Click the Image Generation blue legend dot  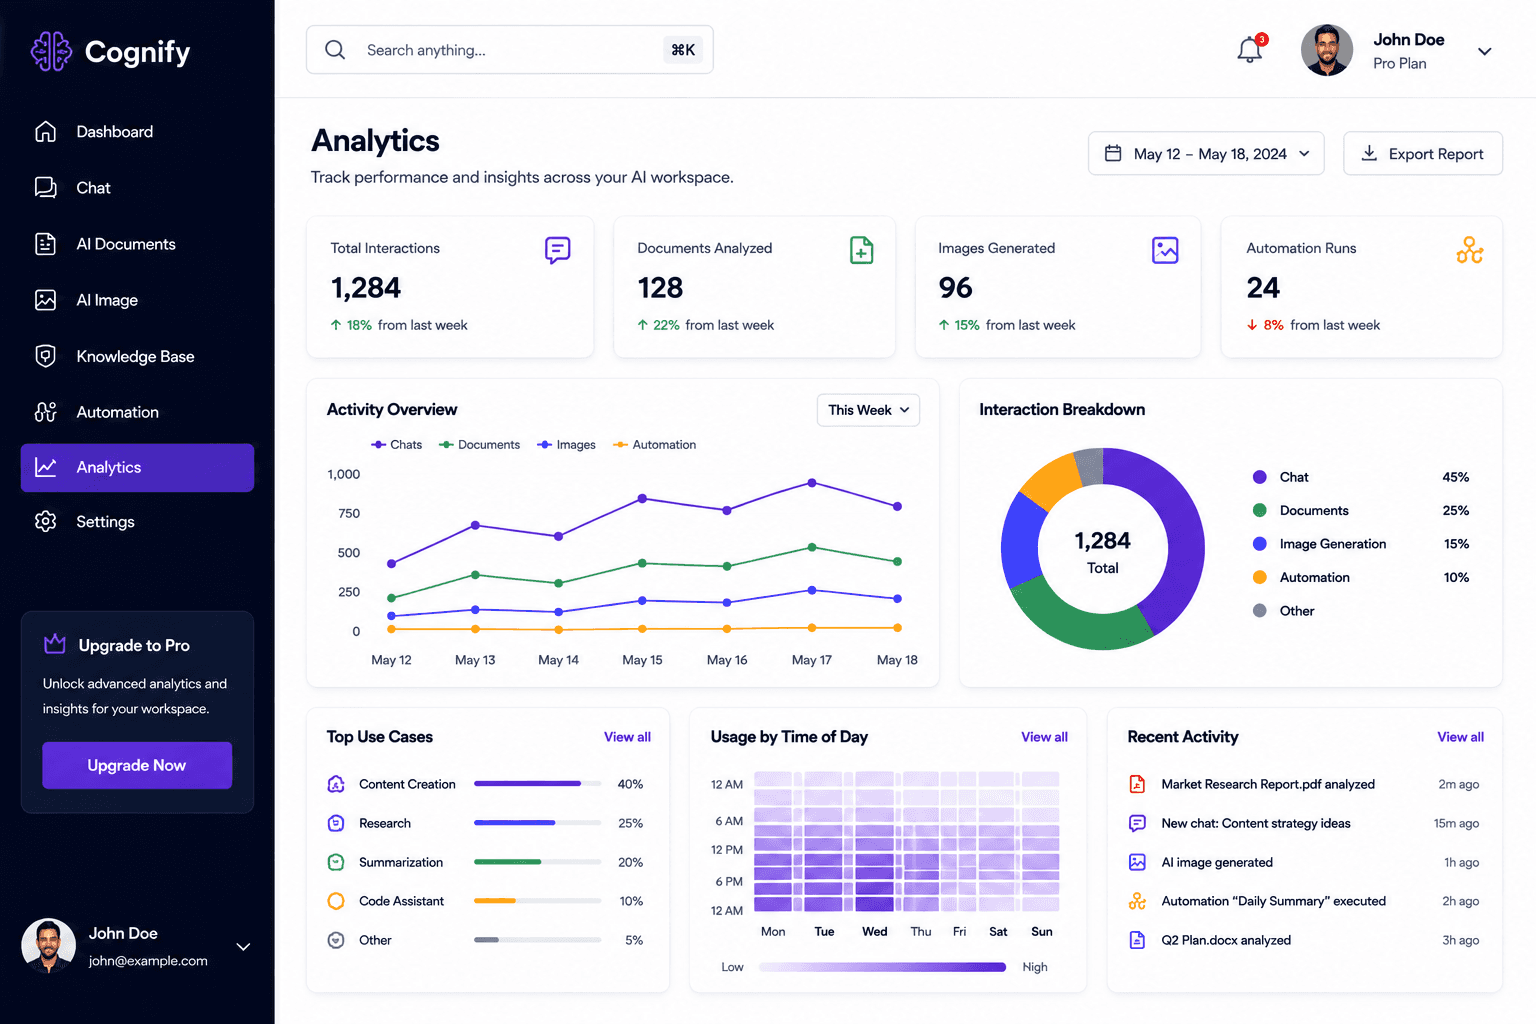coord(1260,544)
